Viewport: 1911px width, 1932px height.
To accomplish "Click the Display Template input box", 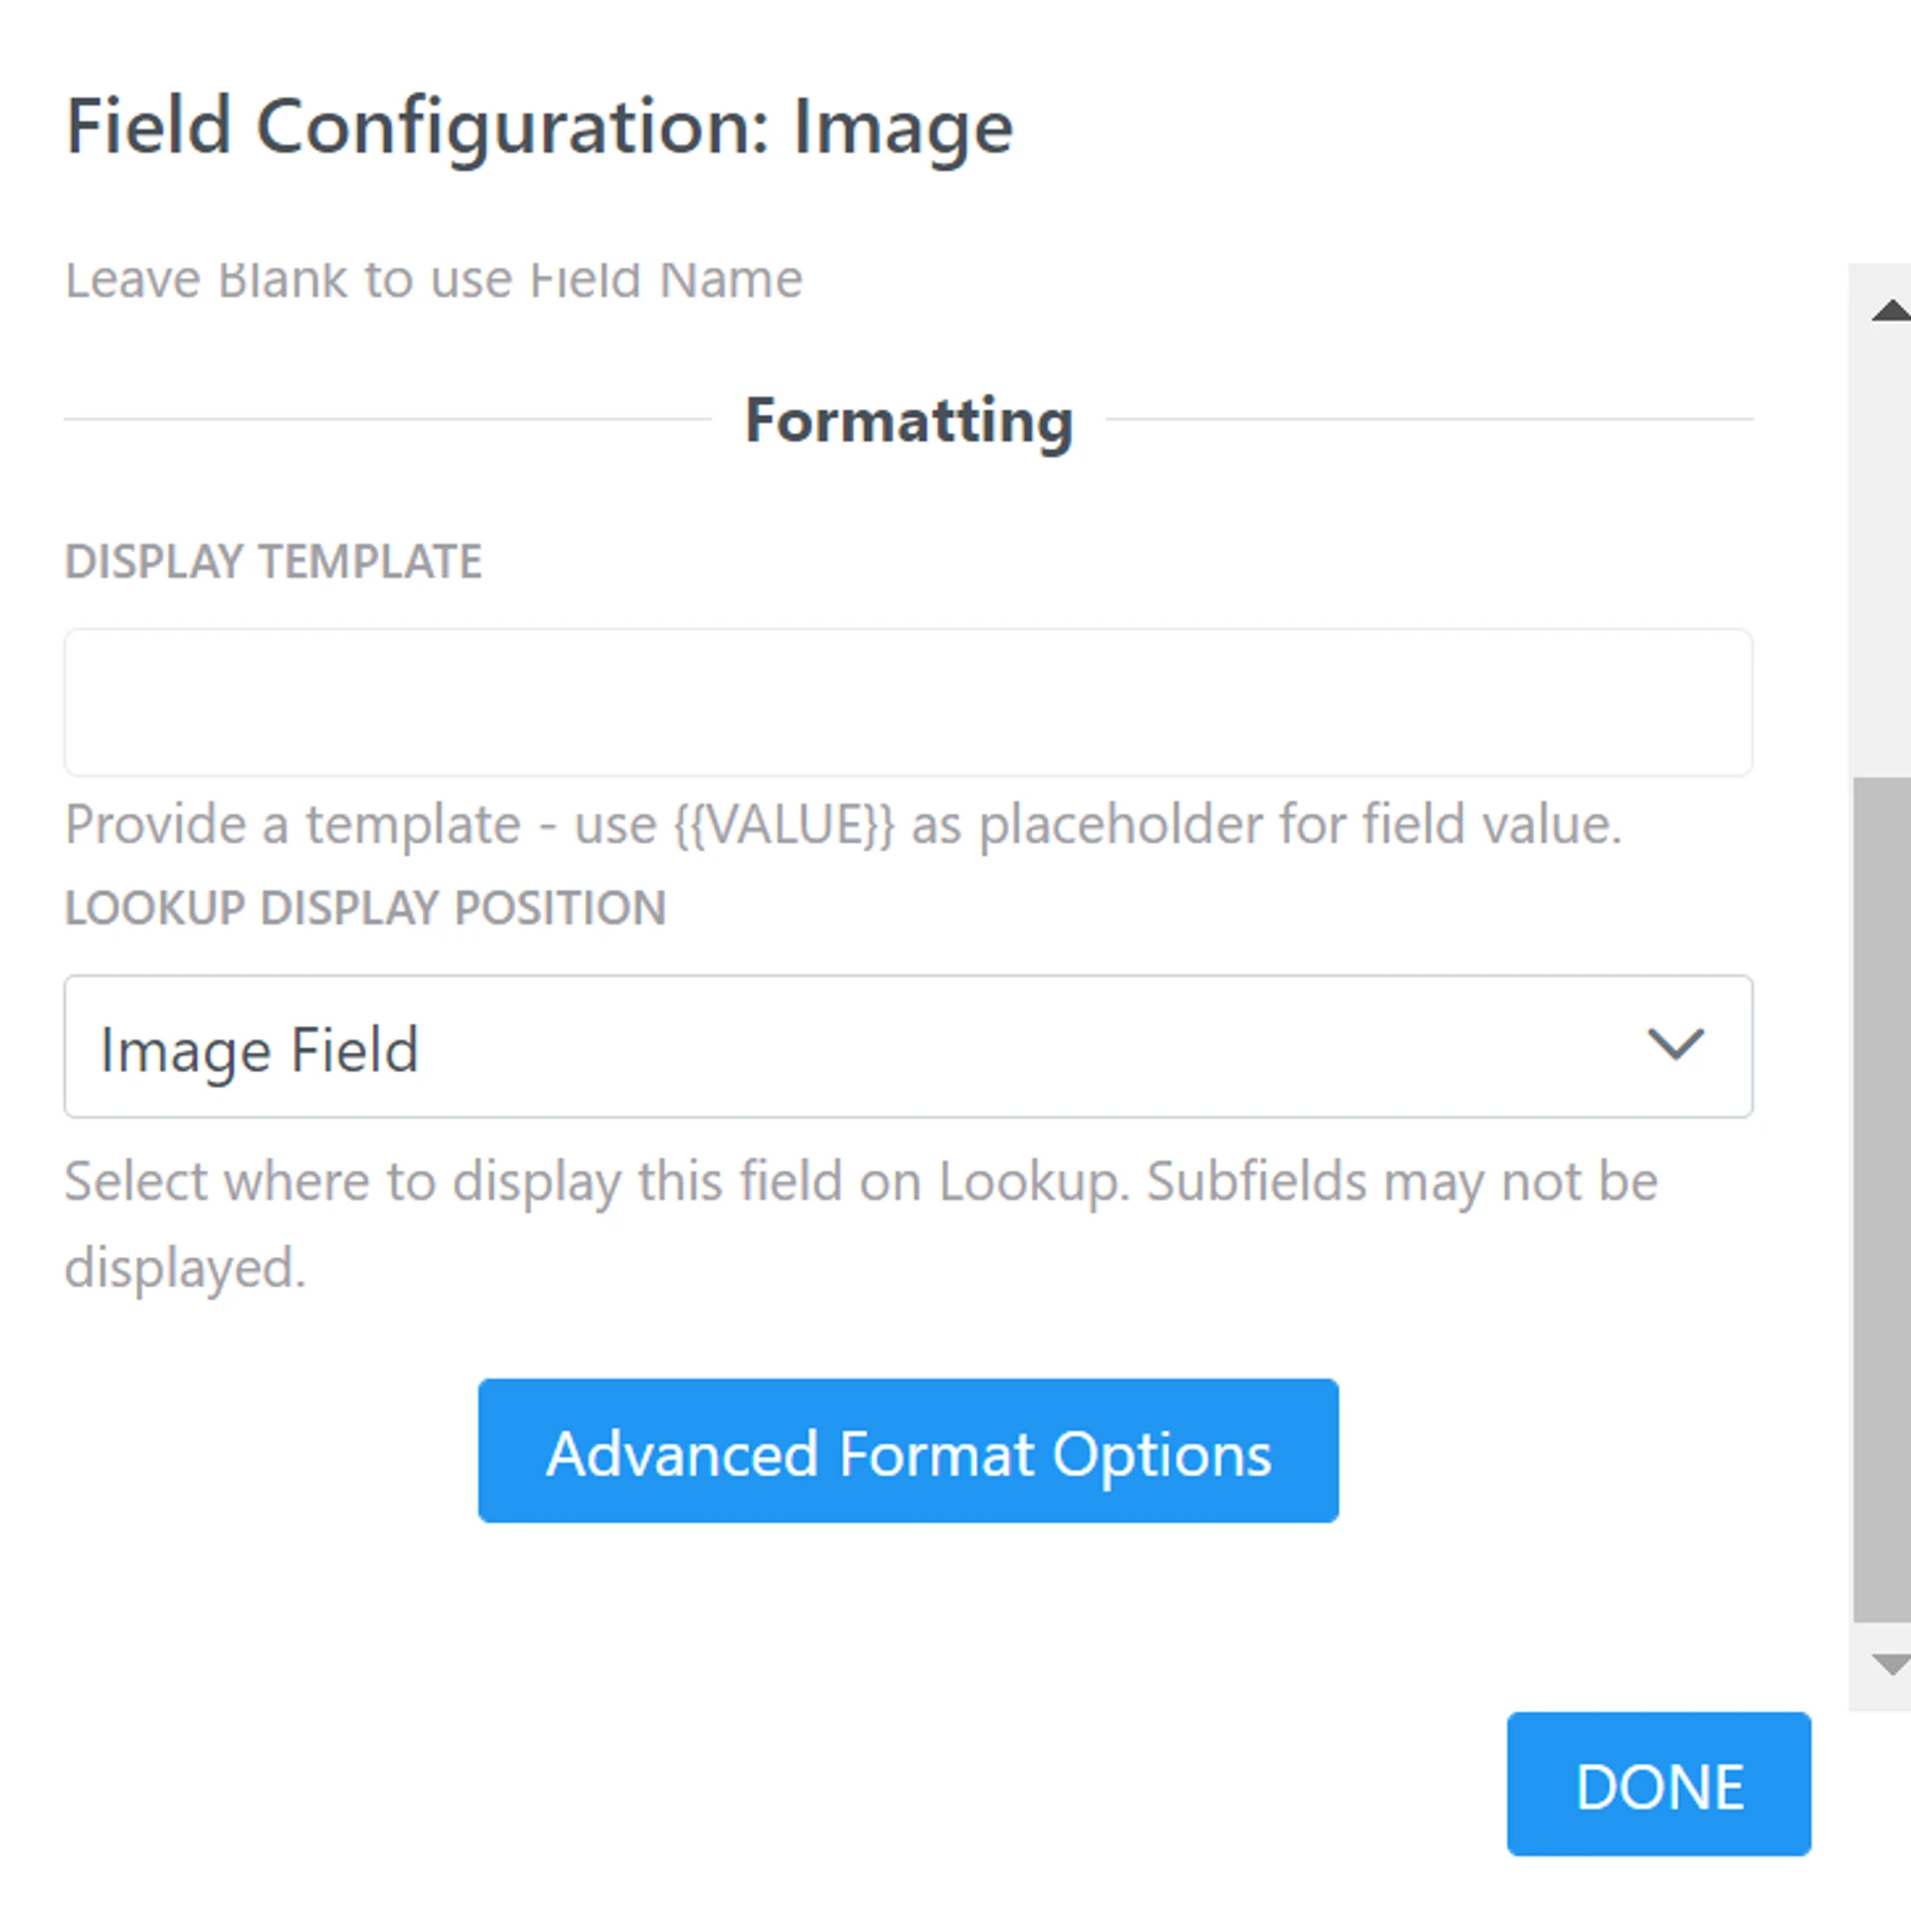I will 907,702.
